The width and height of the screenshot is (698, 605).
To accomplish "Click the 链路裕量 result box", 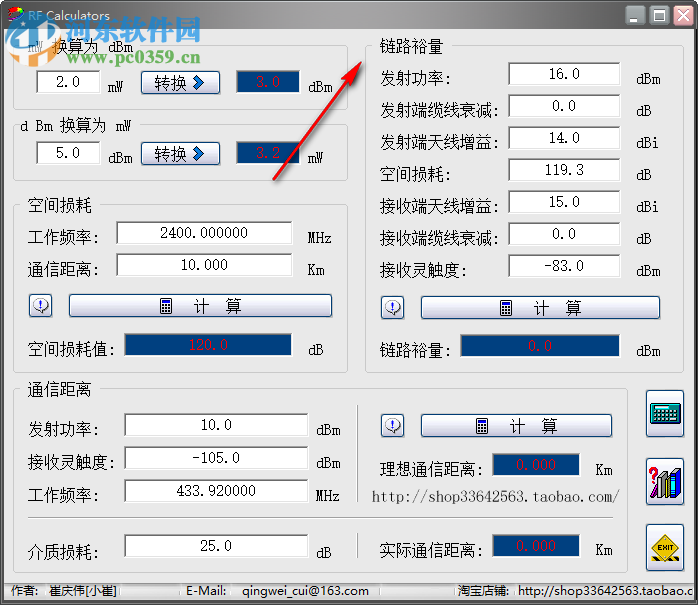I will [540, 346].
